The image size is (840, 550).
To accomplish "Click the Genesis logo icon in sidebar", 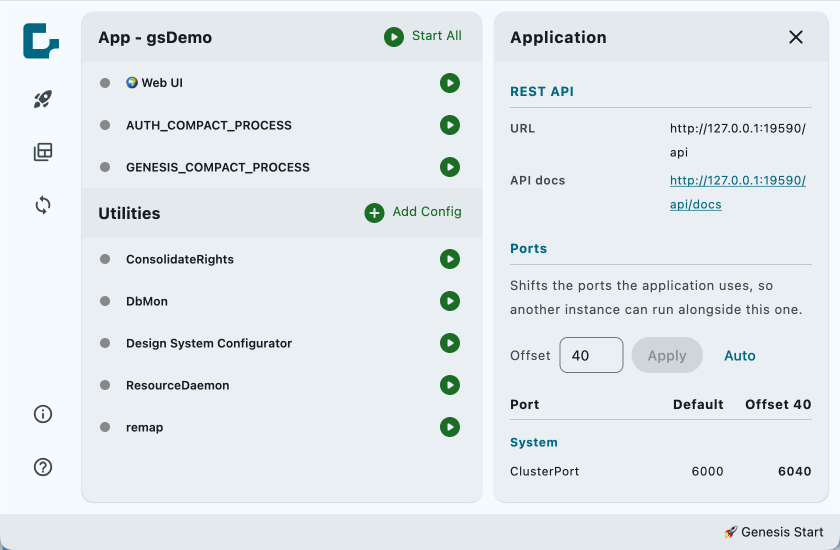I will click(x=41, y=41).
